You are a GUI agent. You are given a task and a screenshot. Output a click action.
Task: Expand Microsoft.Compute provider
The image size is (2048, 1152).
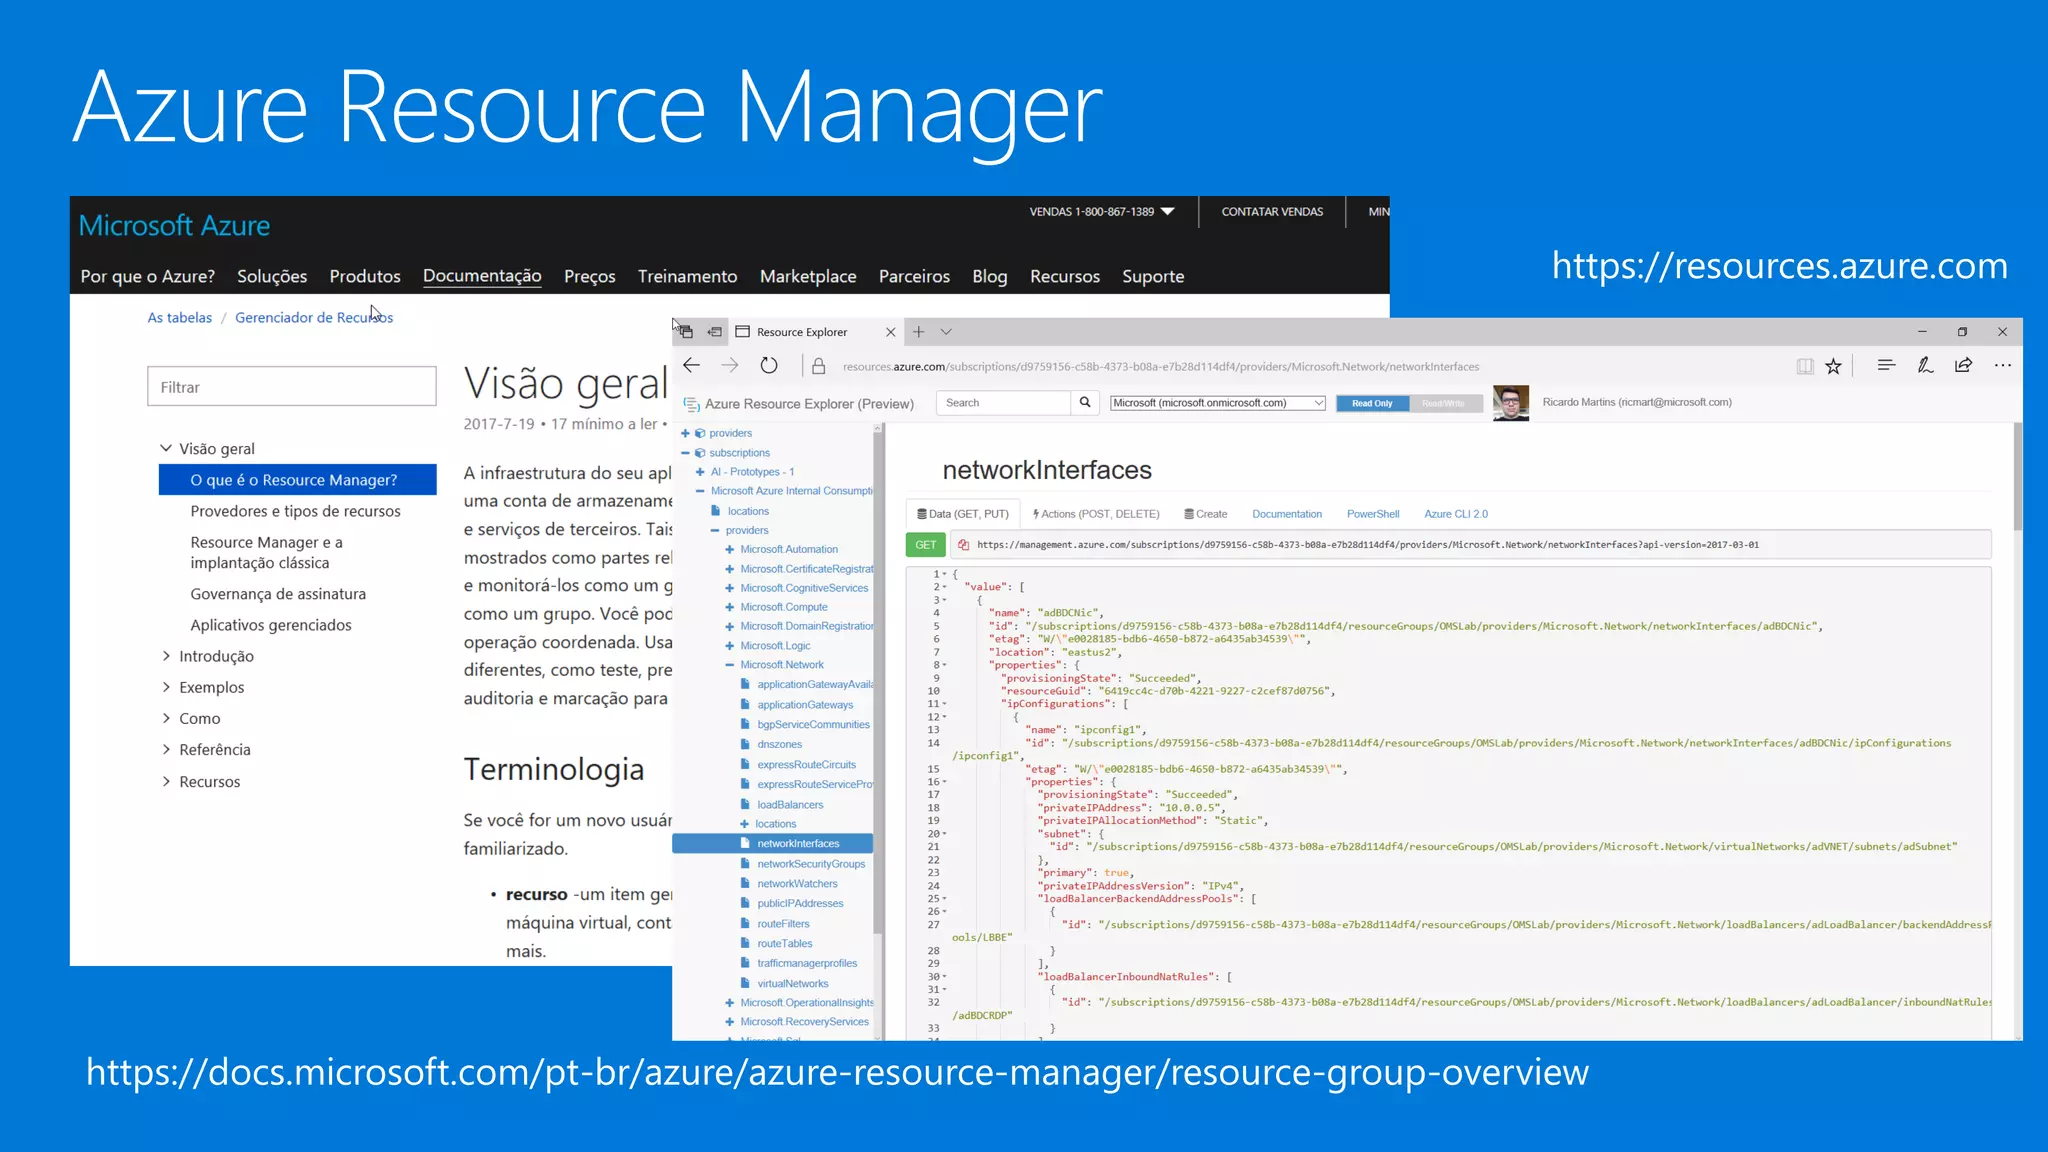tap(730, 607)
